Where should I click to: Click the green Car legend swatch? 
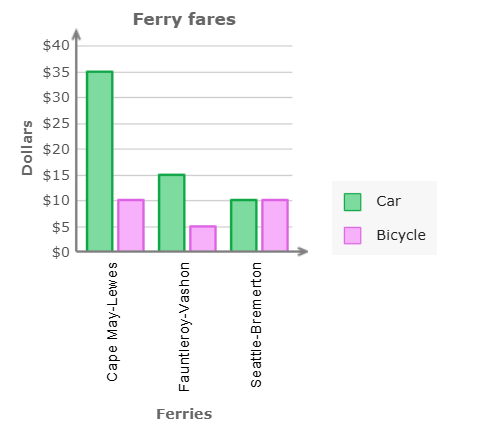click(x=352, y=202)
